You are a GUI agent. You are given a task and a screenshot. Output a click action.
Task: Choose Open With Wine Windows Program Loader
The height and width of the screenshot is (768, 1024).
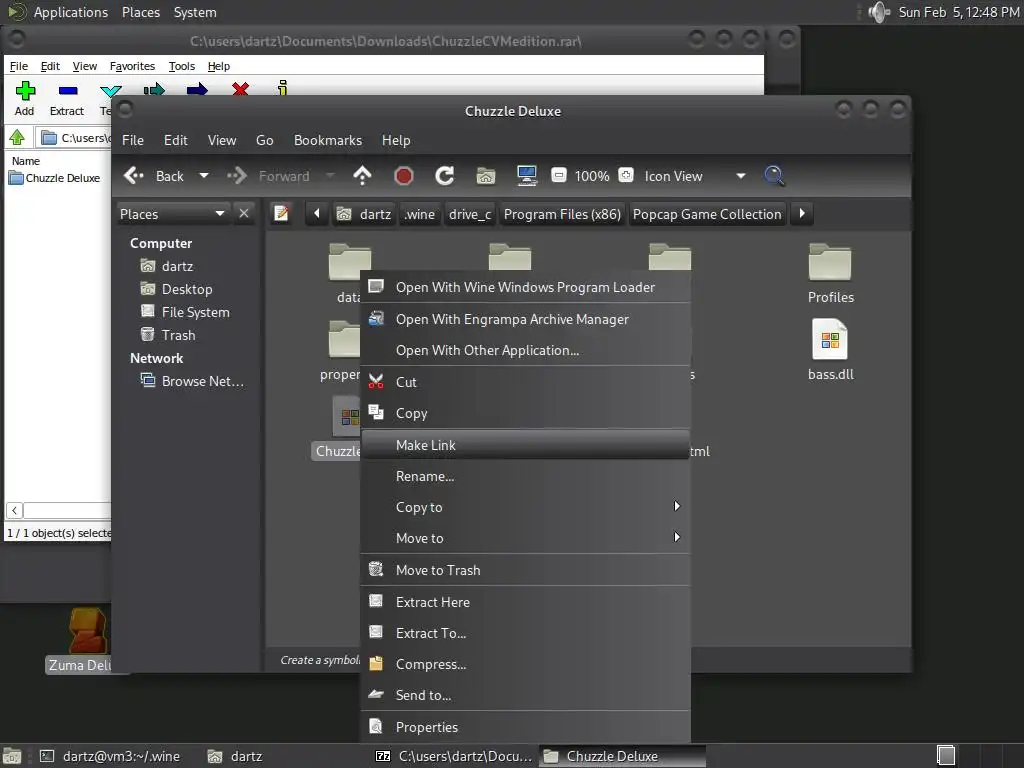point(526,287)
